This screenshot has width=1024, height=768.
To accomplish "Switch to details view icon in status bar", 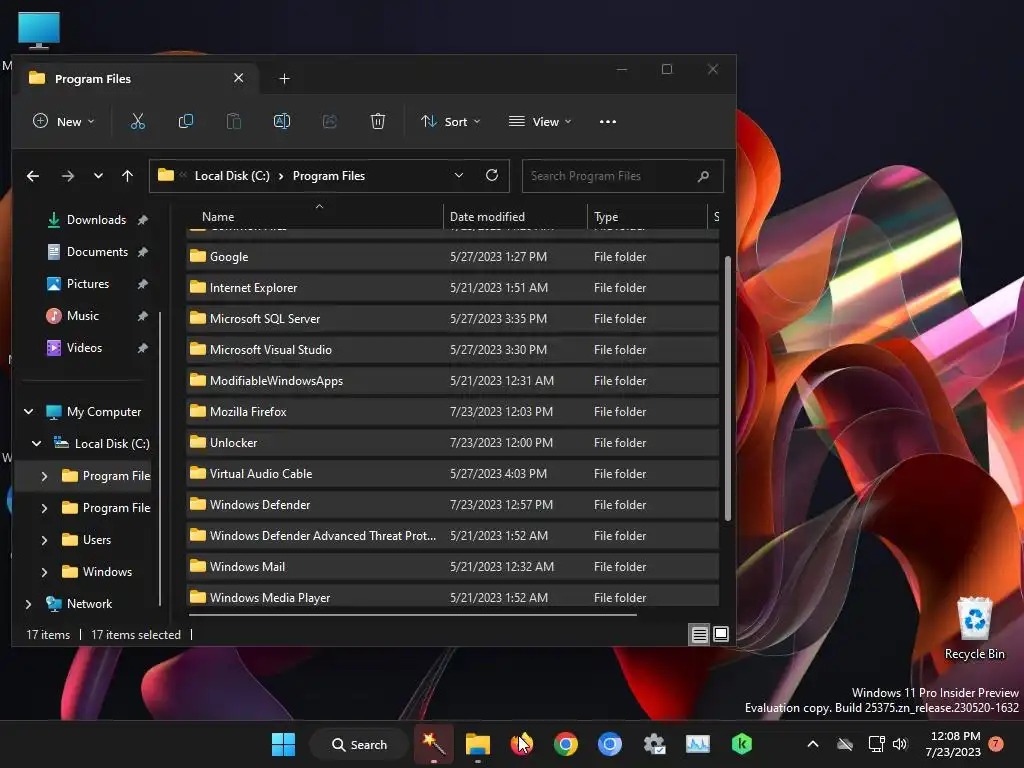I will click(699, 634).
